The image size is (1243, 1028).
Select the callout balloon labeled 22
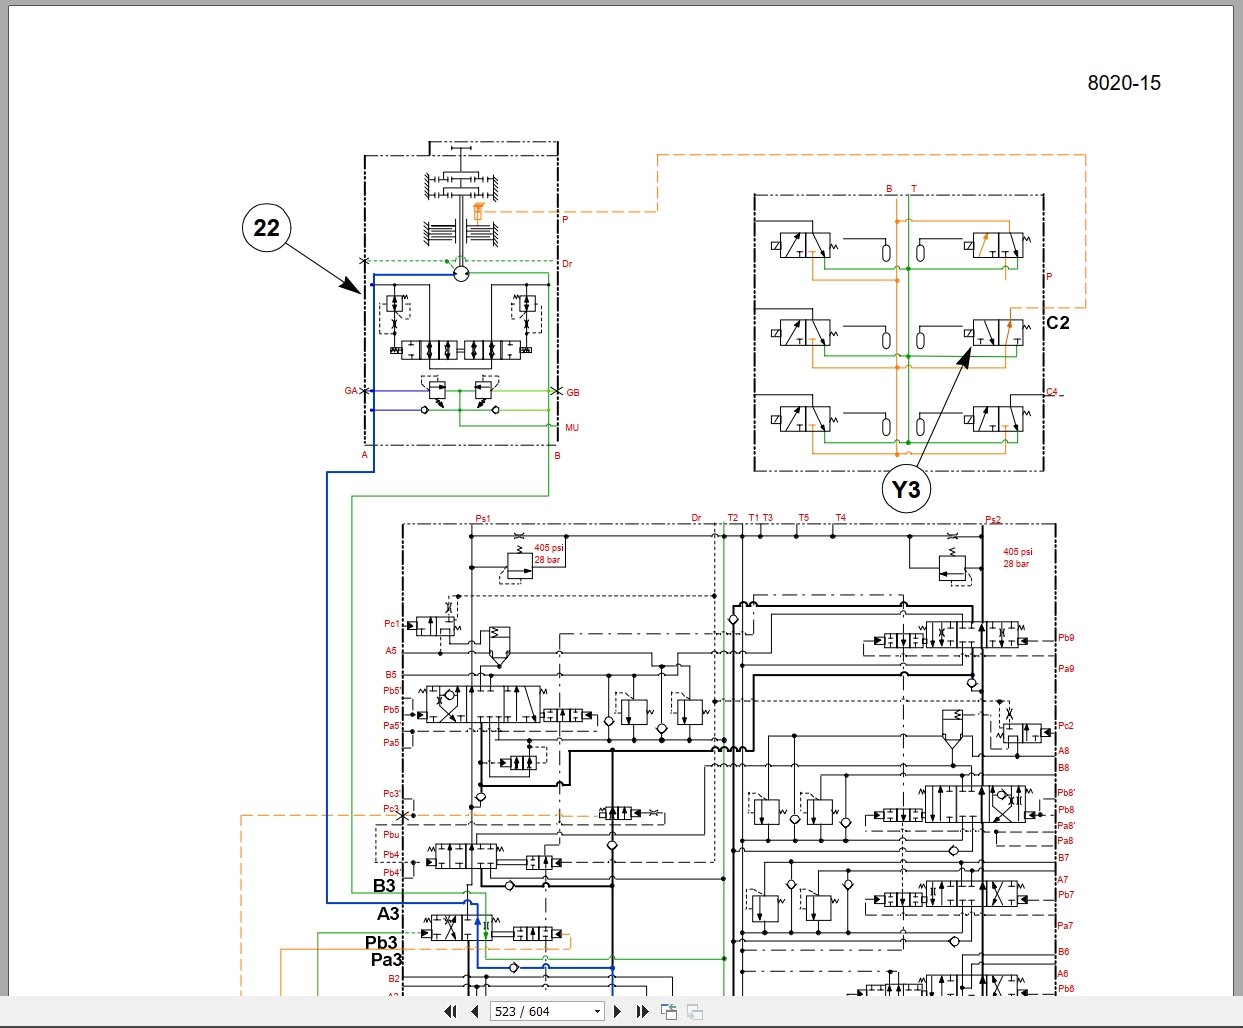(x=266, y=228)
